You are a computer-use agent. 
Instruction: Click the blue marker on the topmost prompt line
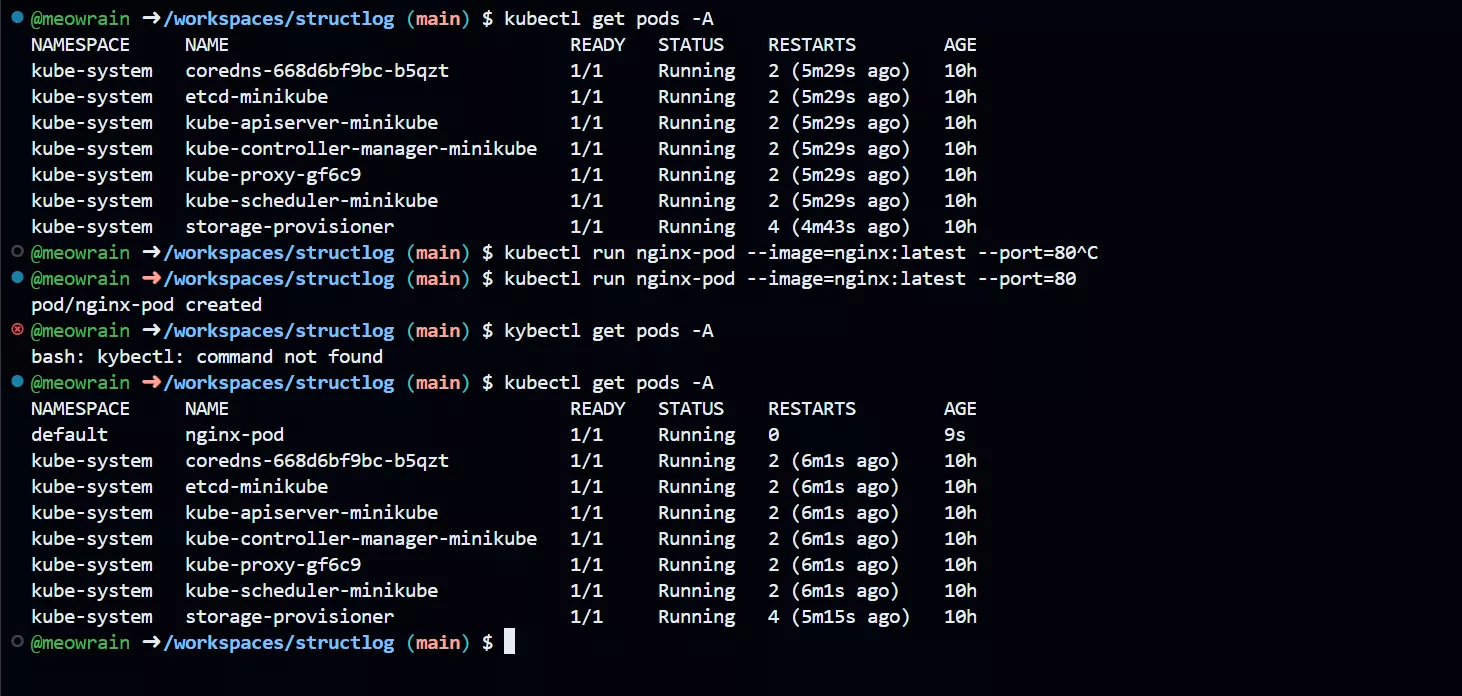16,19
